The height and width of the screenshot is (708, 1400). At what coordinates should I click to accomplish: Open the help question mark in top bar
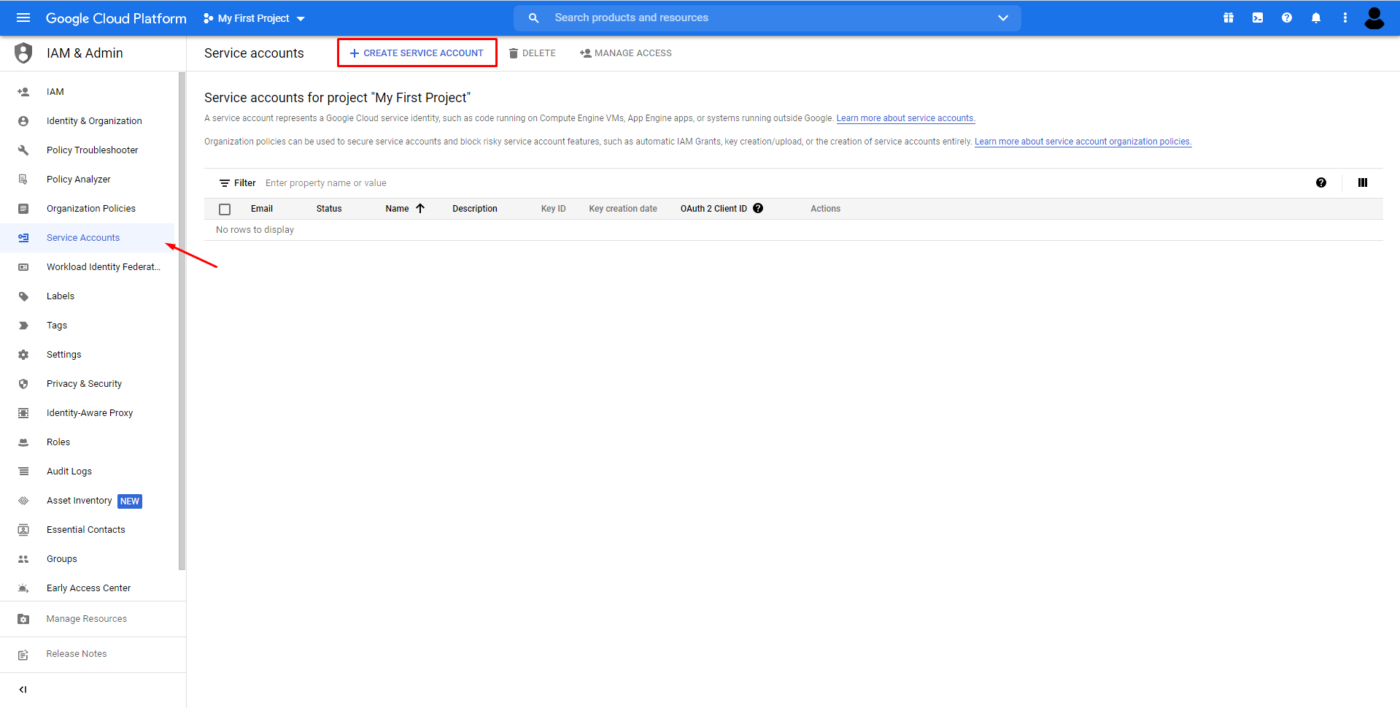[x=1287, y=18]
